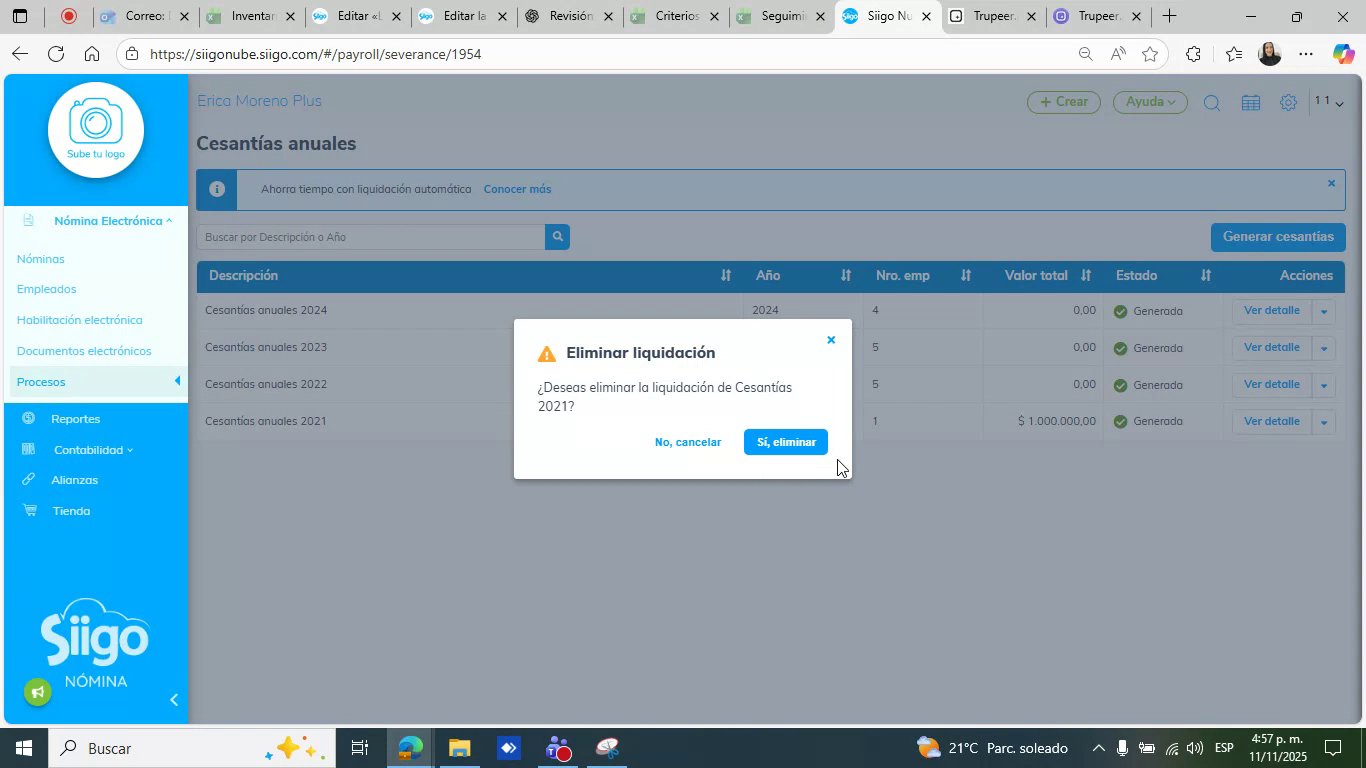This screenshot has height=768, width=1366.
Task: Sort table by Valor total column arrows
Action: pyautogui.click(x=1086, y=275)
